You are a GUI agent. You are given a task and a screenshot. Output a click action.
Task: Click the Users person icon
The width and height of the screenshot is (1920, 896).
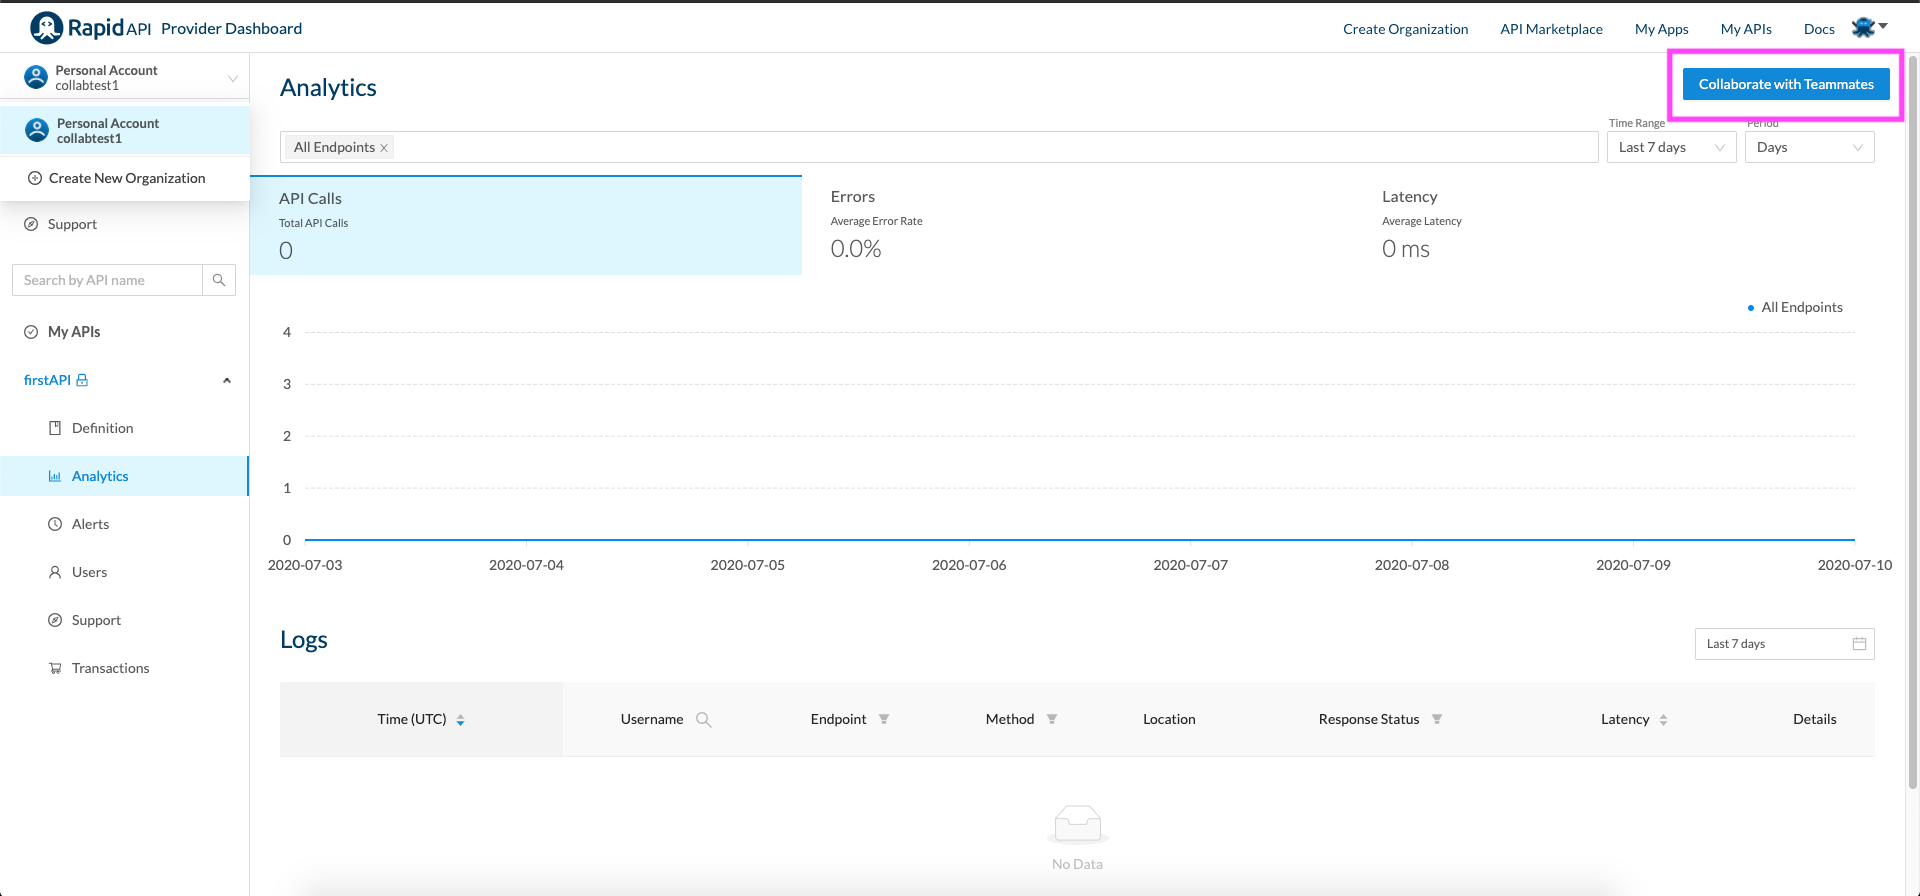pyautogui.click(x=55, y=572)
